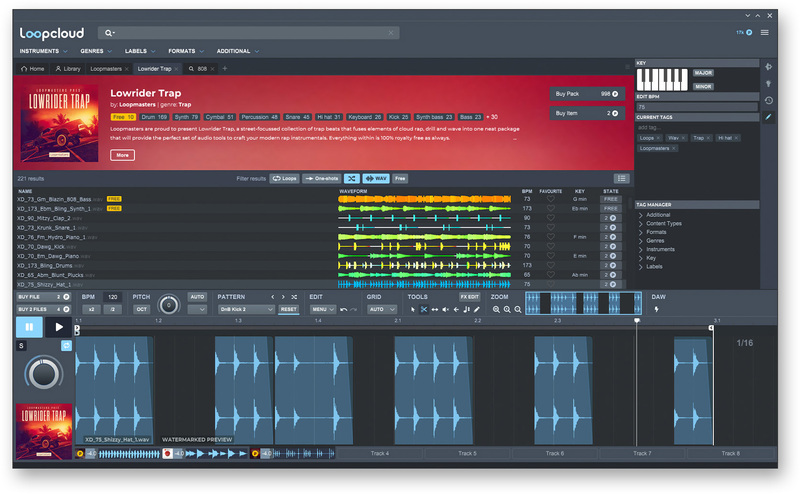Select the scissors cut tool
The width and height of the screenshot is (800, 494).
click(x=423, y=310)
